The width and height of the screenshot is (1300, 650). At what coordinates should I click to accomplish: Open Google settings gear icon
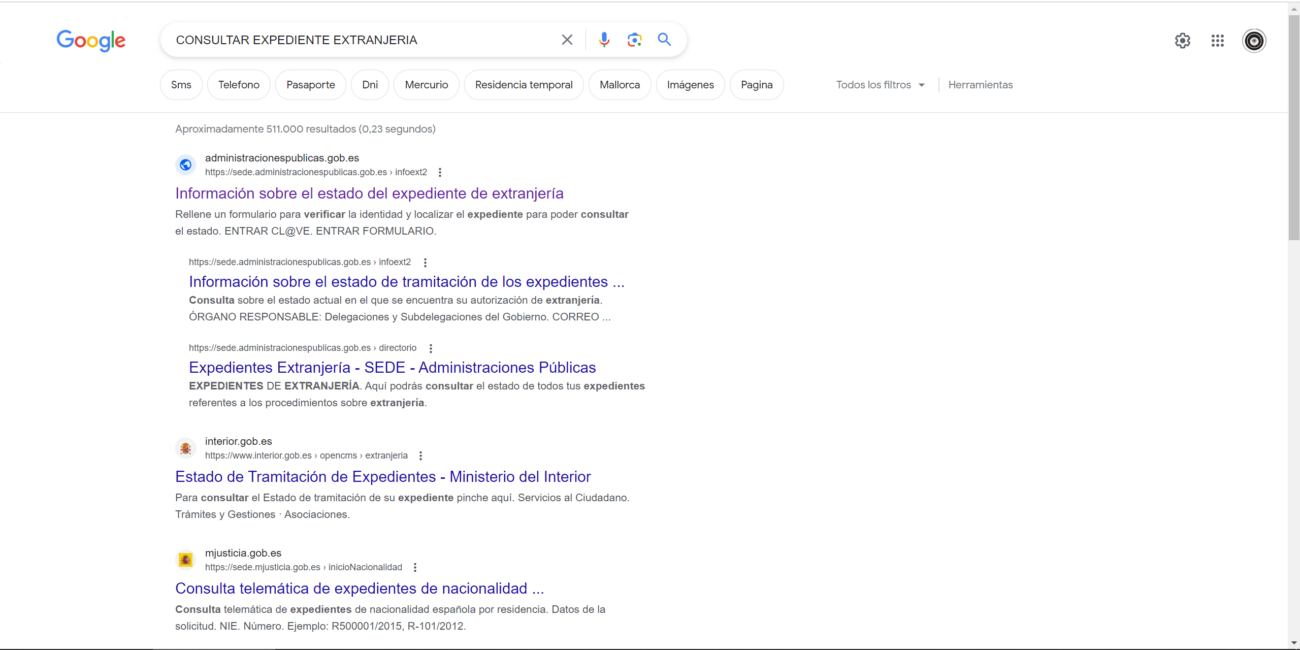coord(1183,41)
